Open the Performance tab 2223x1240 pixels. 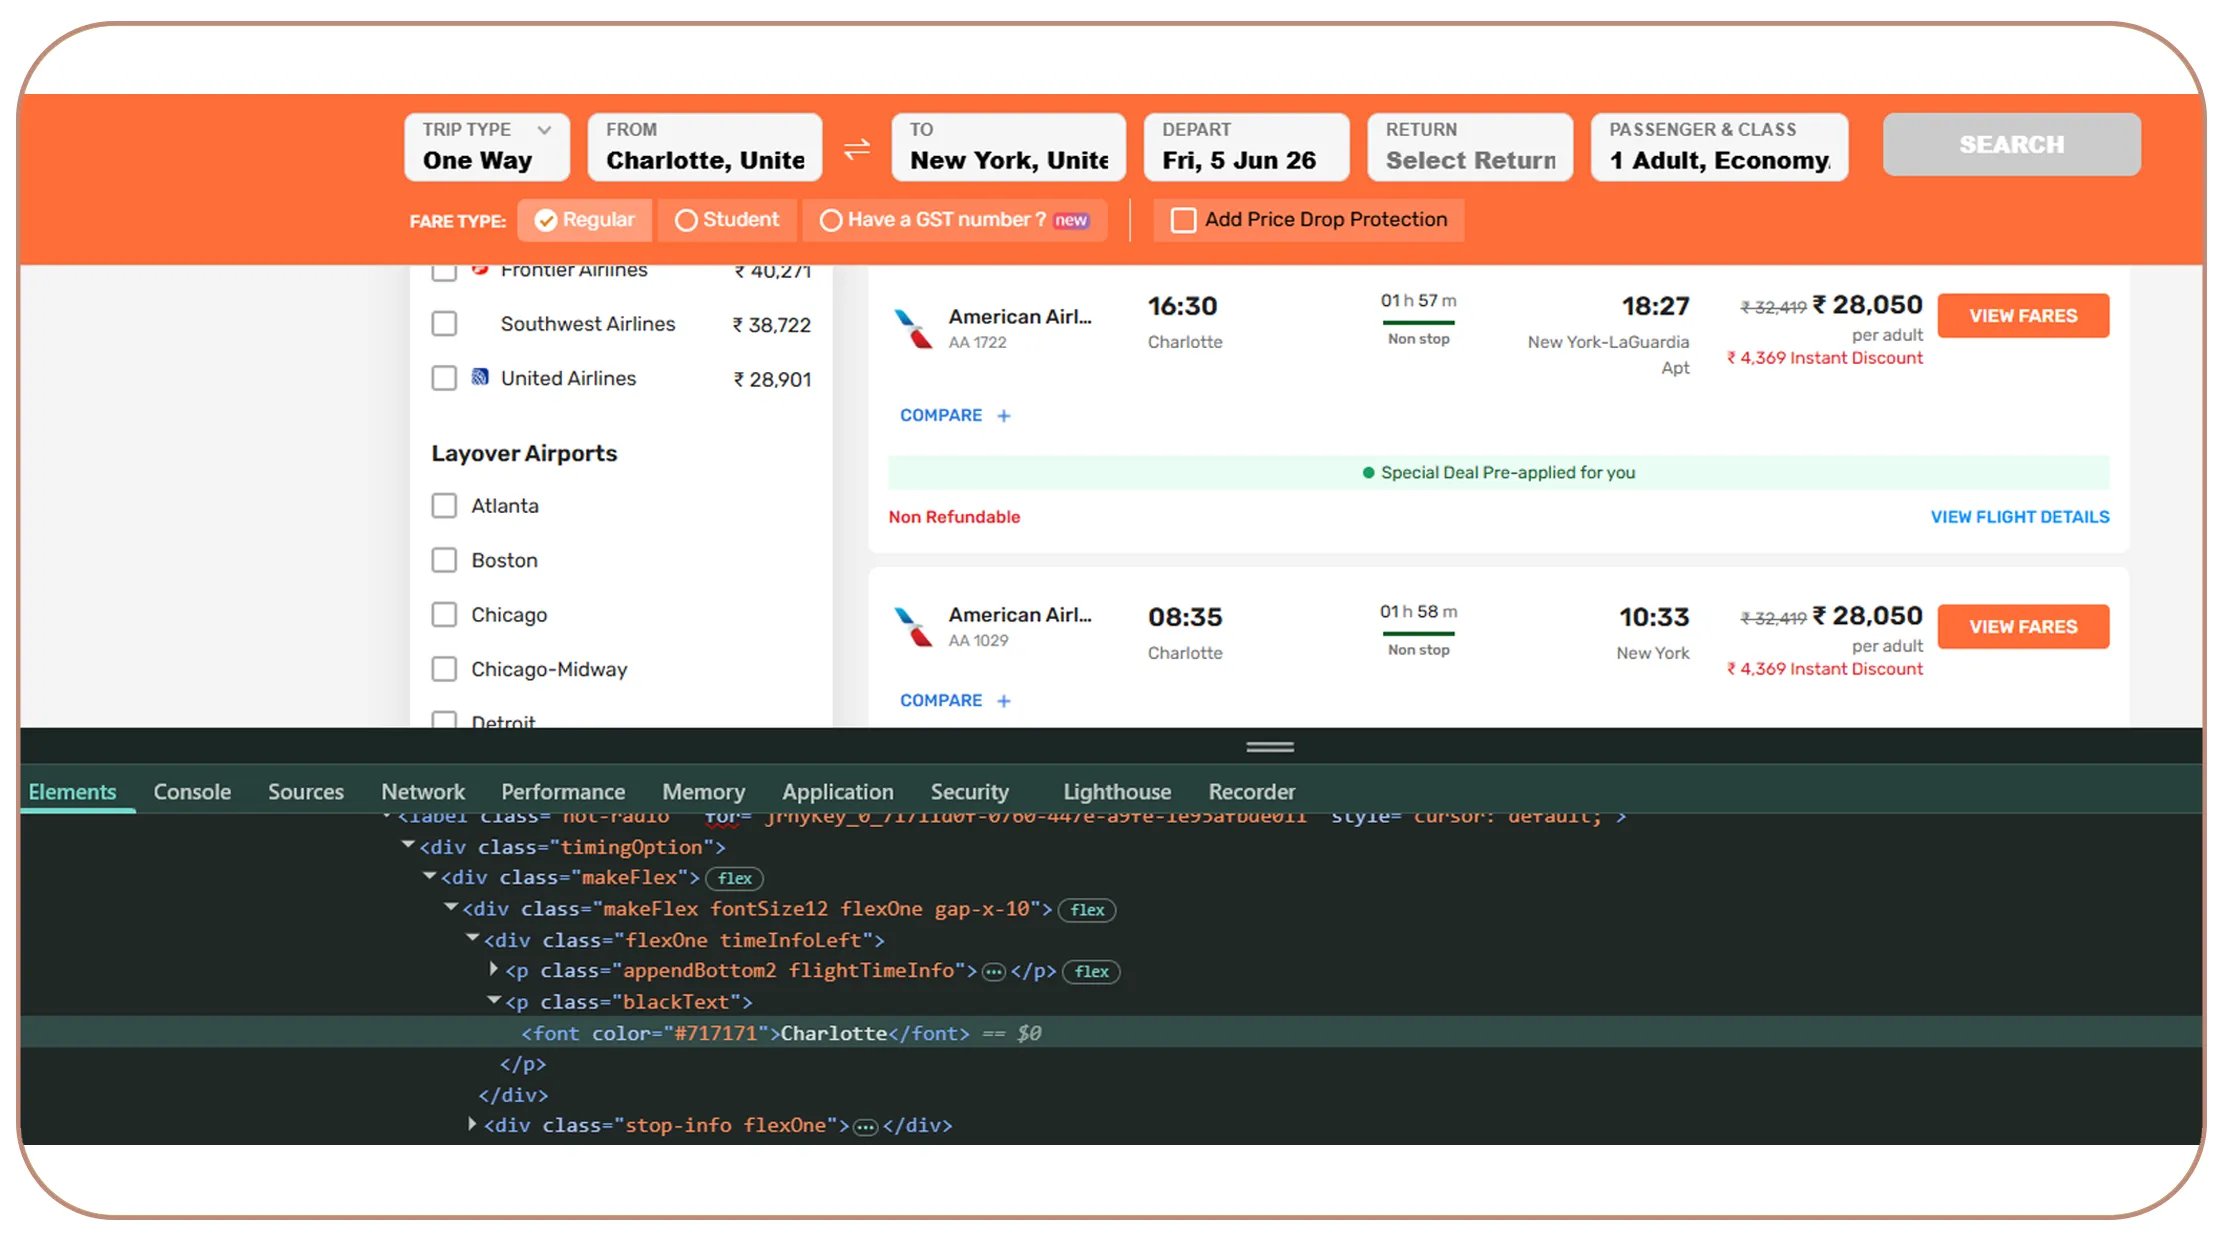tap(563, 792)
